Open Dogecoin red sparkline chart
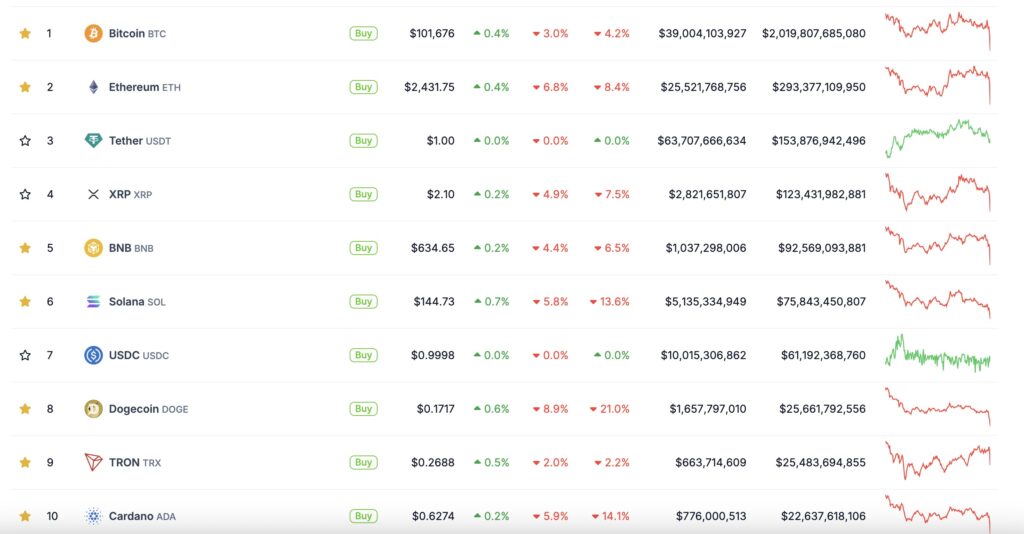 pos(938,406)
